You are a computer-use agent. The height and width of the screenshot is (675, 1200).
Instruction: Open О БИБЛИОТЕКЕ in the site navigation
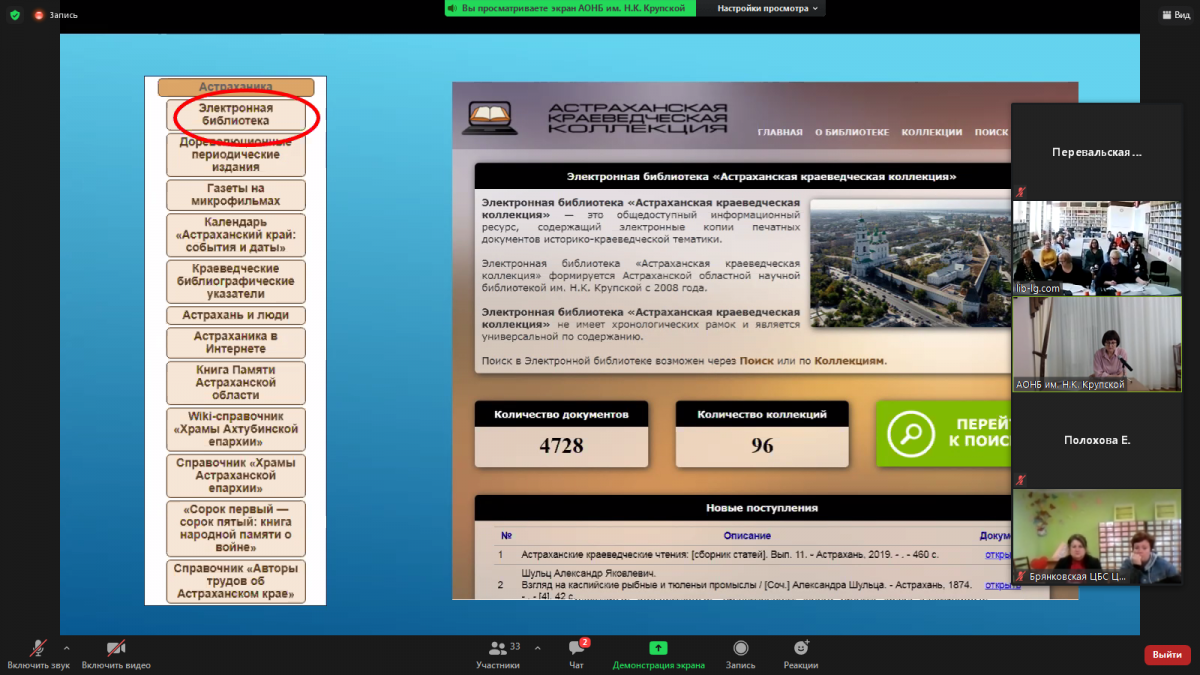852,132
